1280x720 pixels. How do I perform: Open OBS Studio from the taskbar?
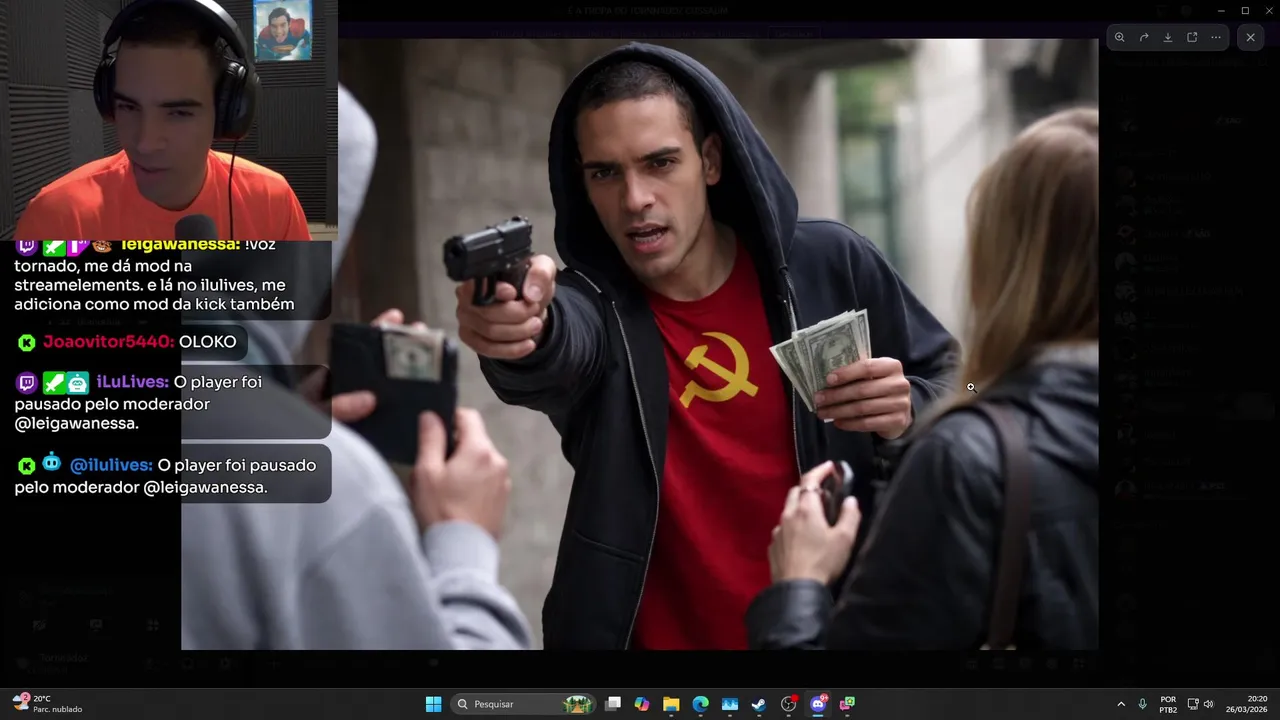point(789,704)
